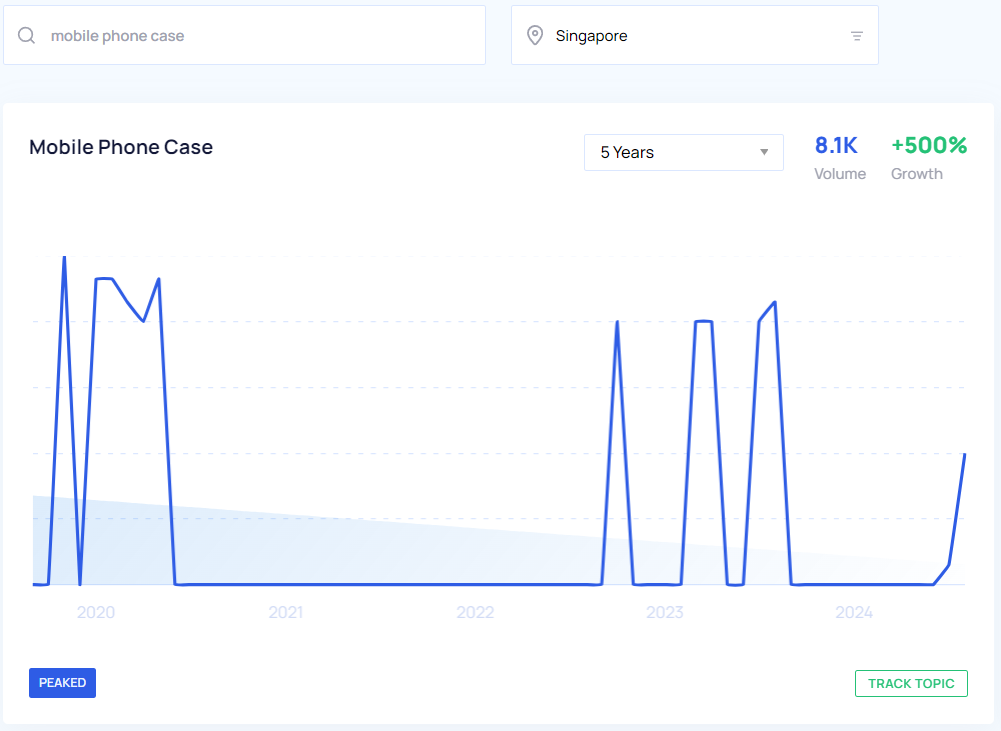Select the 2023 label on the timeline axis
Image resolution: width=1001 pixels, height=731 pixels.
[665, 612]
